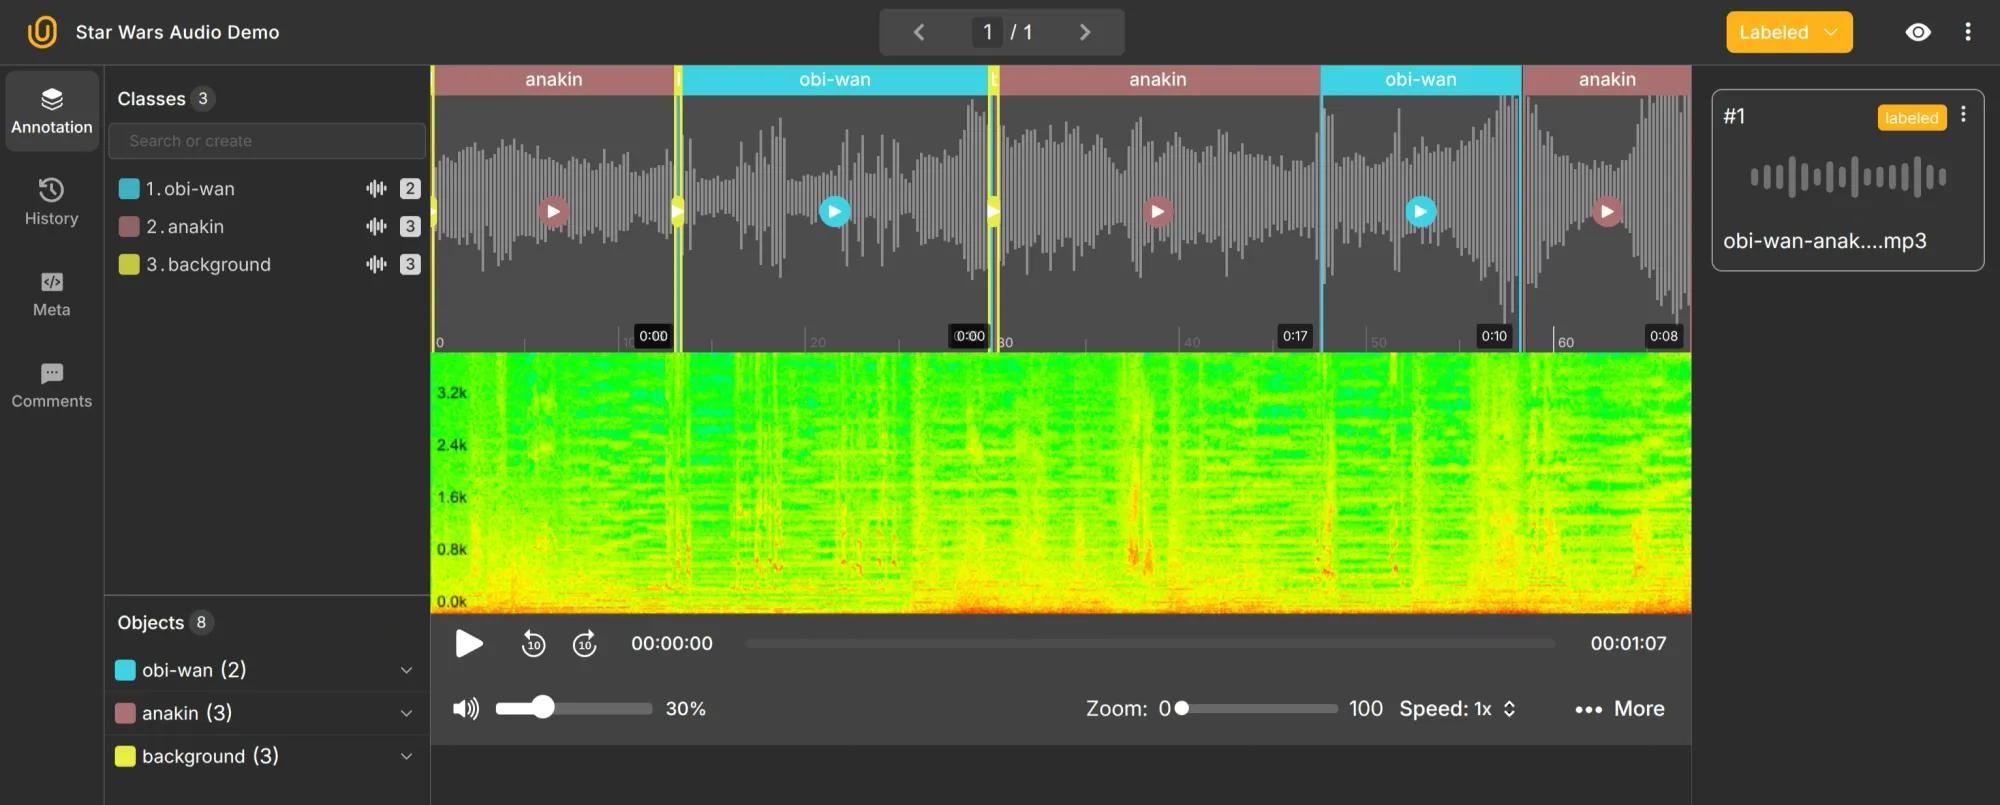This screenshot has height=805, width=2000.
Task: Skip forward 10 seconds icon
Action: (x=585, y=644)
